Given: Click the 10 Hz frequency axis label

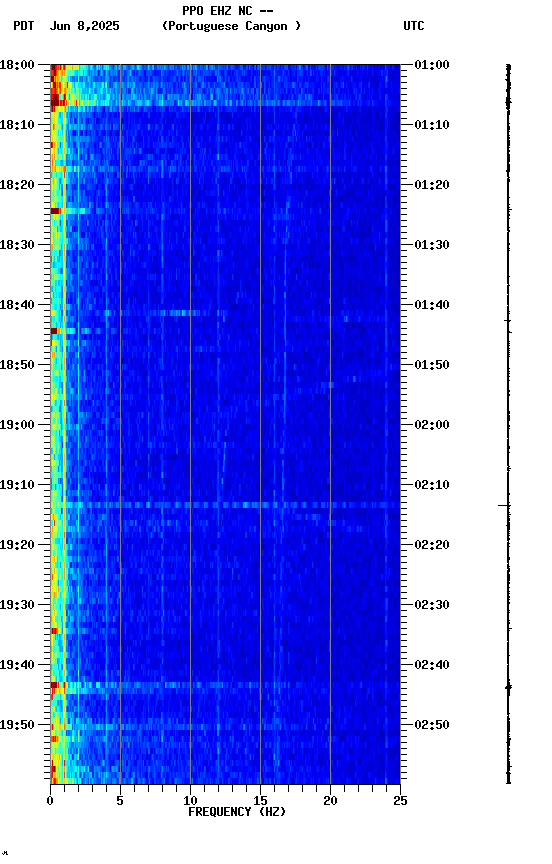Looking at the screenshot, I should point(190,801).
